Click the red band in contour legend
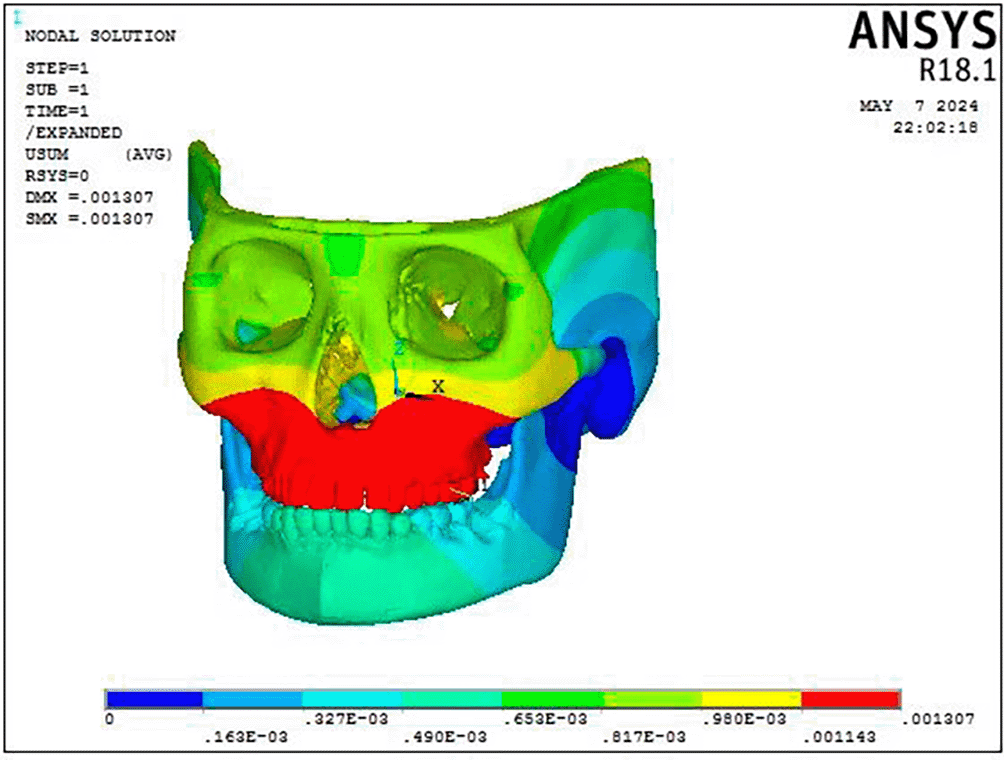 pos(850,699)
